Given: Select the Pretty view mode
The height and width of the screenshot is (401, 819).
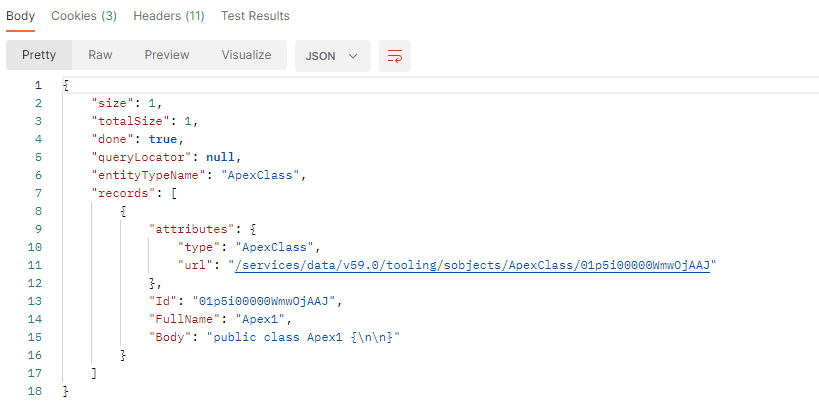Looking at the screenshot, I should tap(39, 55).
